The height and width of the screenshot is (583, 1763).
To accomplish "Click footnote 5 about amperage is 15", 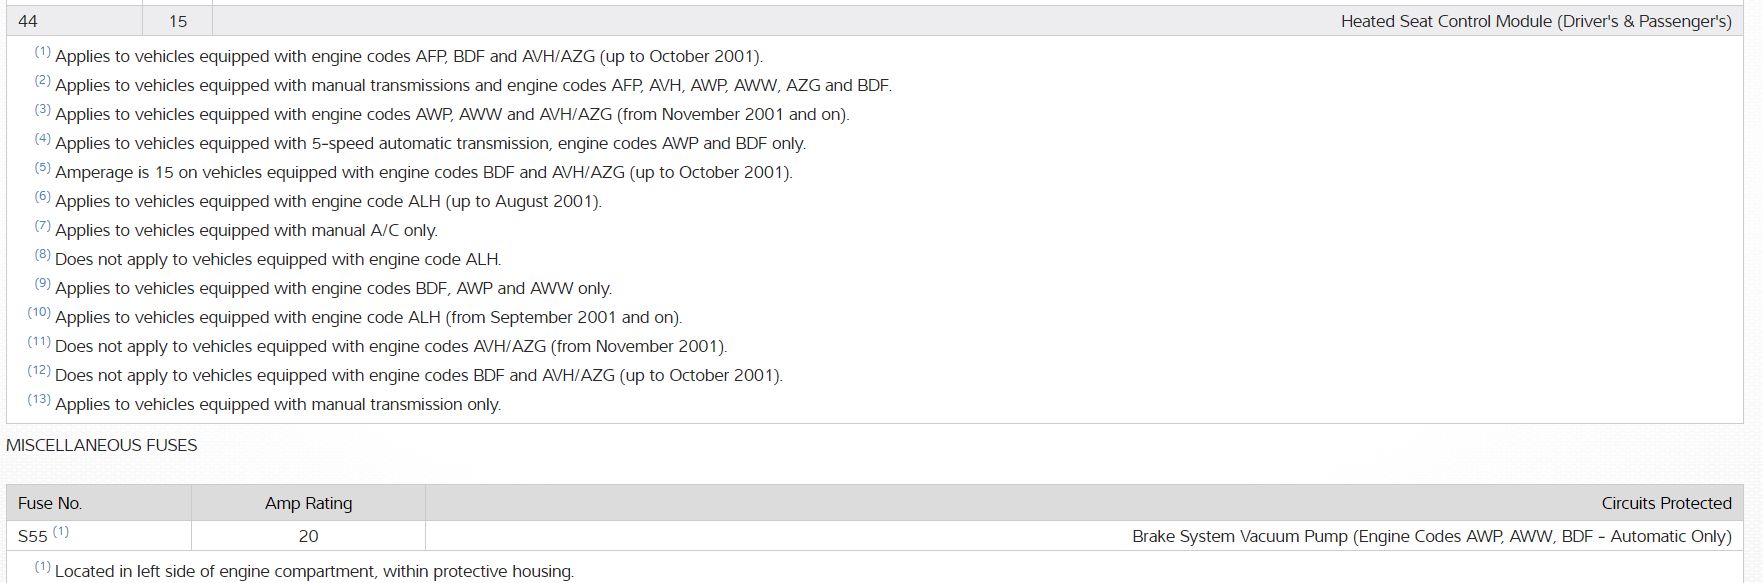I will 423,173.
